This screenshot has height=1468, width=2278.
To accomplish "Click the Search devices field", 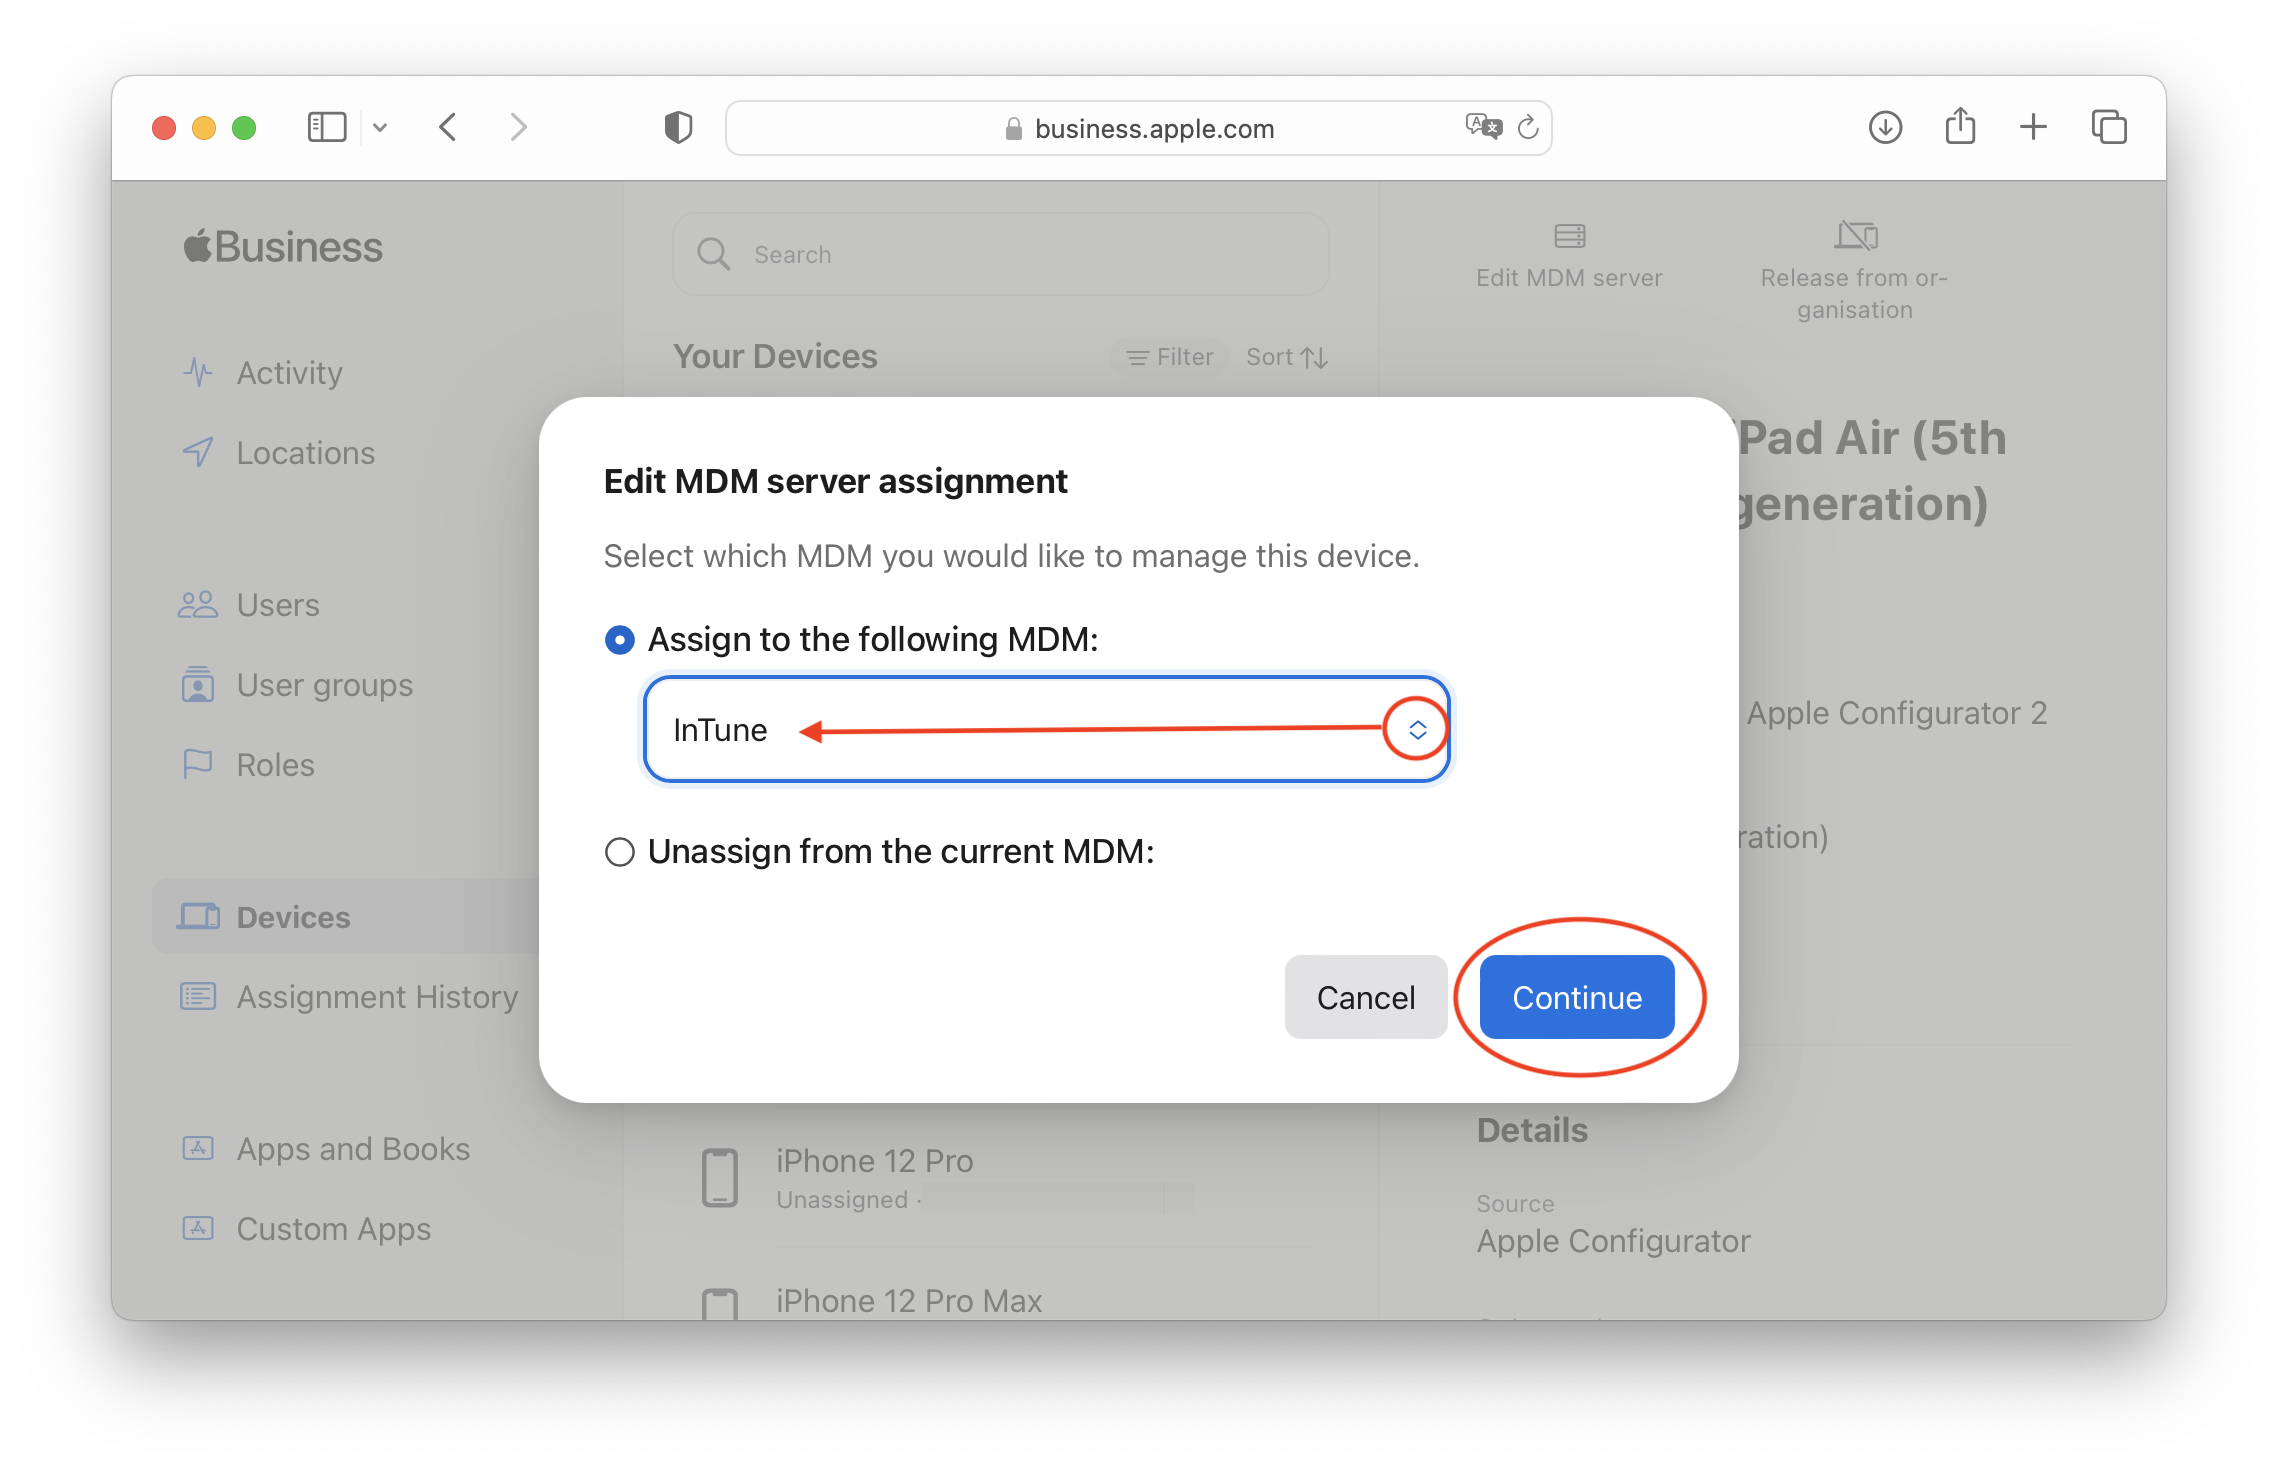I will pos(1000,255).
